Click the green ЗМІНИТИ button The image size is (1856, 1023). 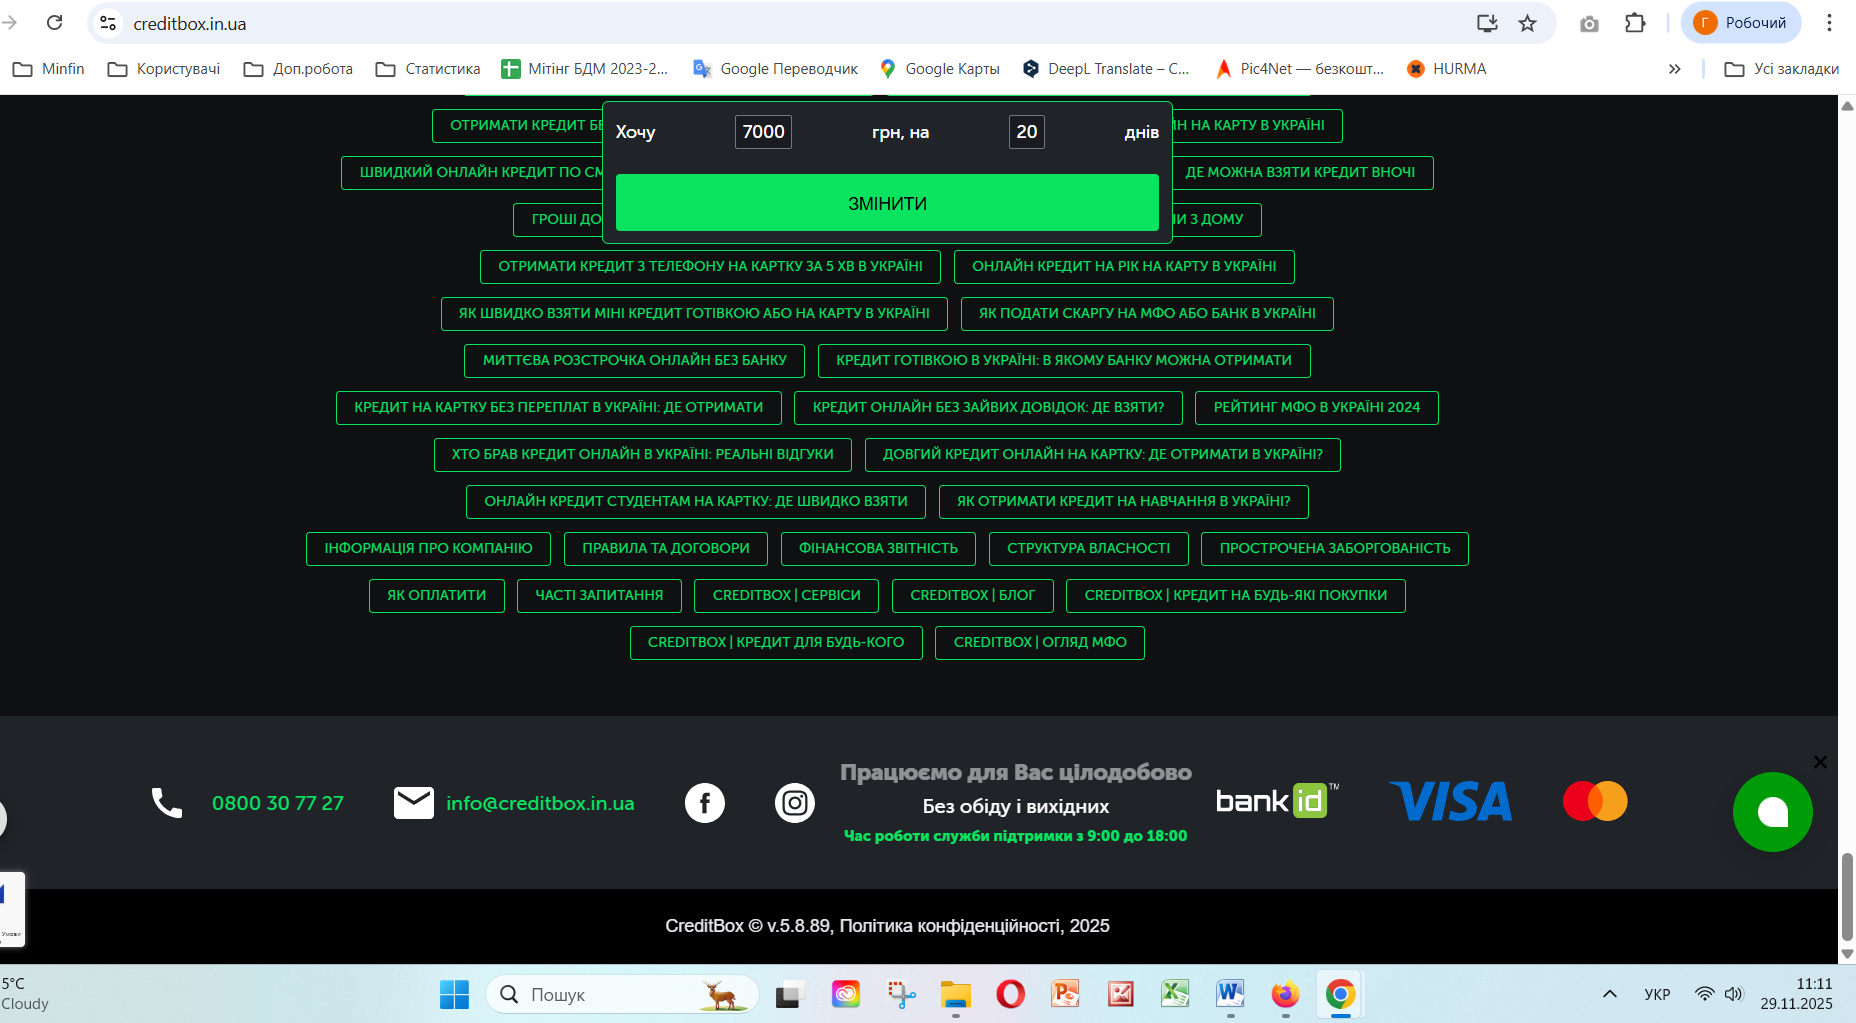887,203
